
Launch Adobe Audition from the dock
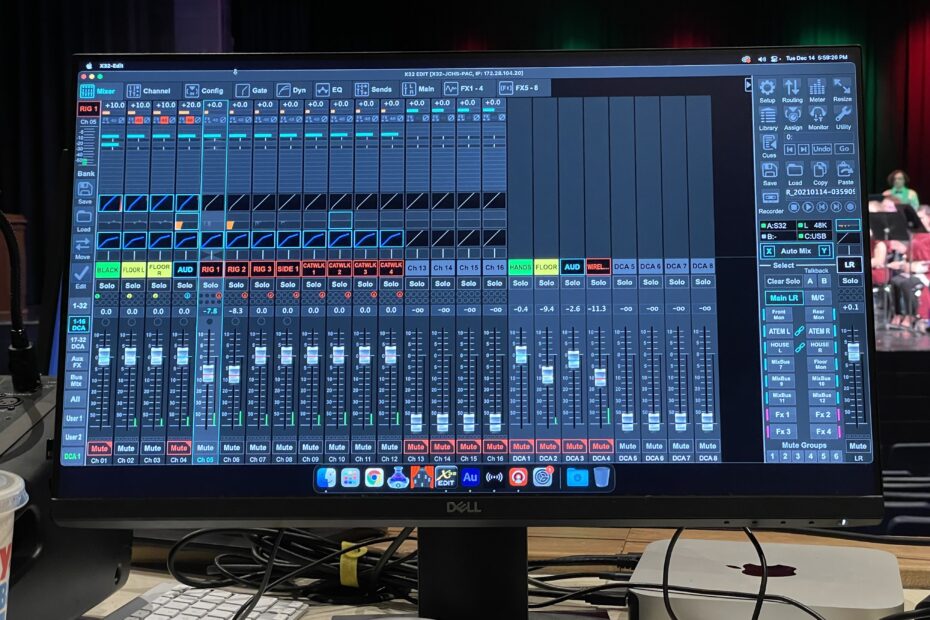(x=469, y=478)
